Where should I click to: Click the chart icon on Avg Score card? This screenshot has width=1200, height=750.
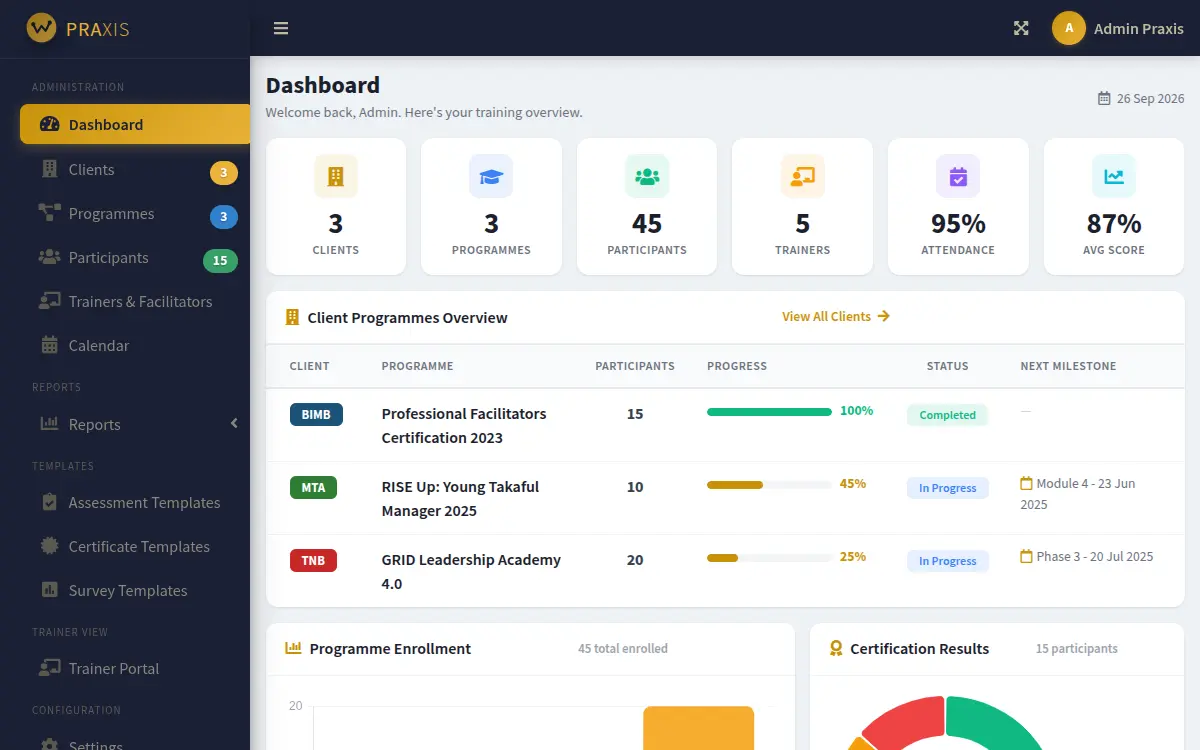click(x=1114, y=176)
